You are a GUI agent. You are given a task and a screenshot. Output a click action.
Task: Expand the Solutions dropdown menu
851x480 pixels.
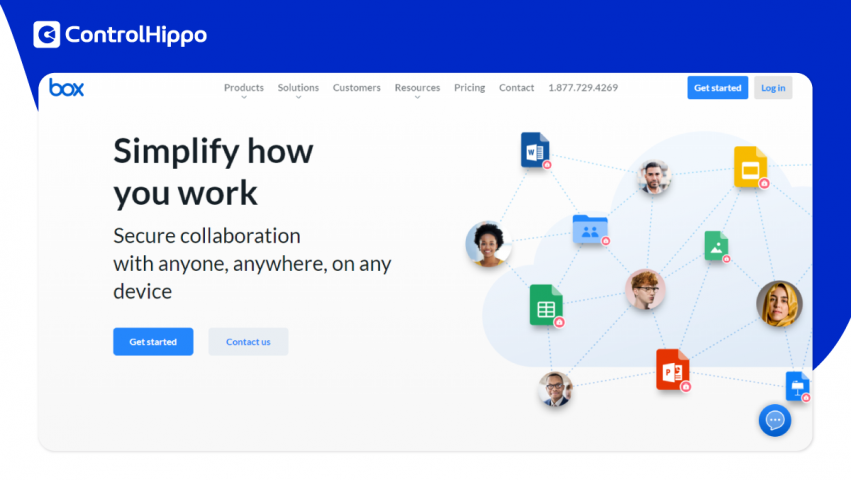[298, 88]
